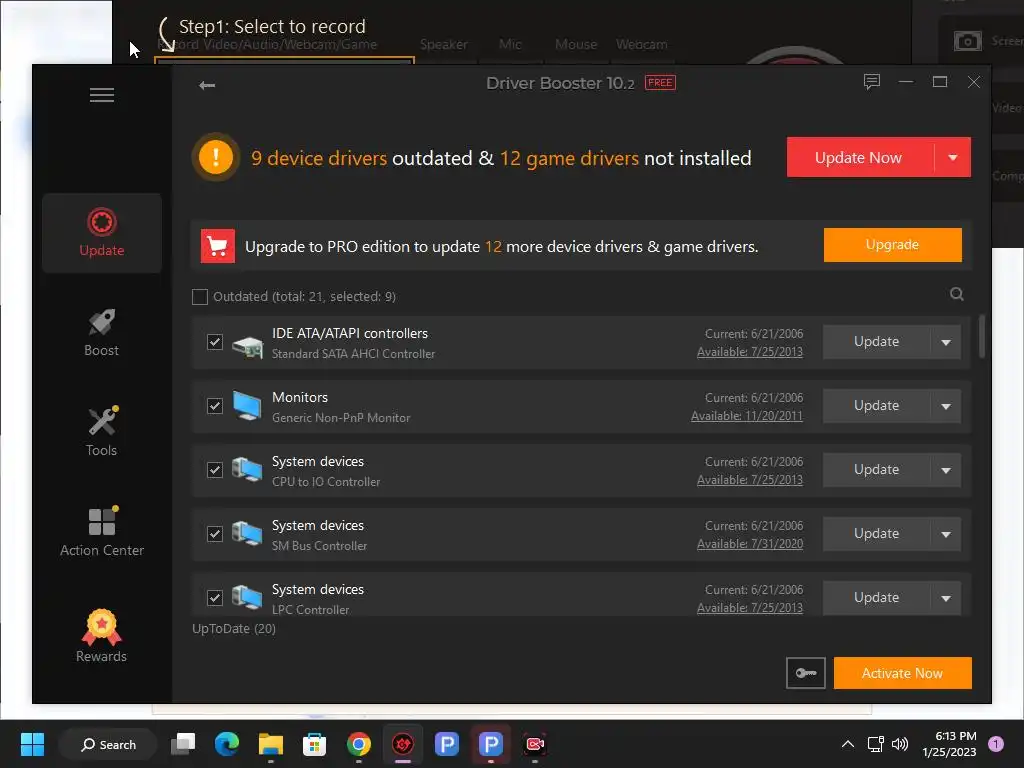Click the LPC Controller device icon
The height and width of the screenshot is (768, 1024).
[247, 598]
